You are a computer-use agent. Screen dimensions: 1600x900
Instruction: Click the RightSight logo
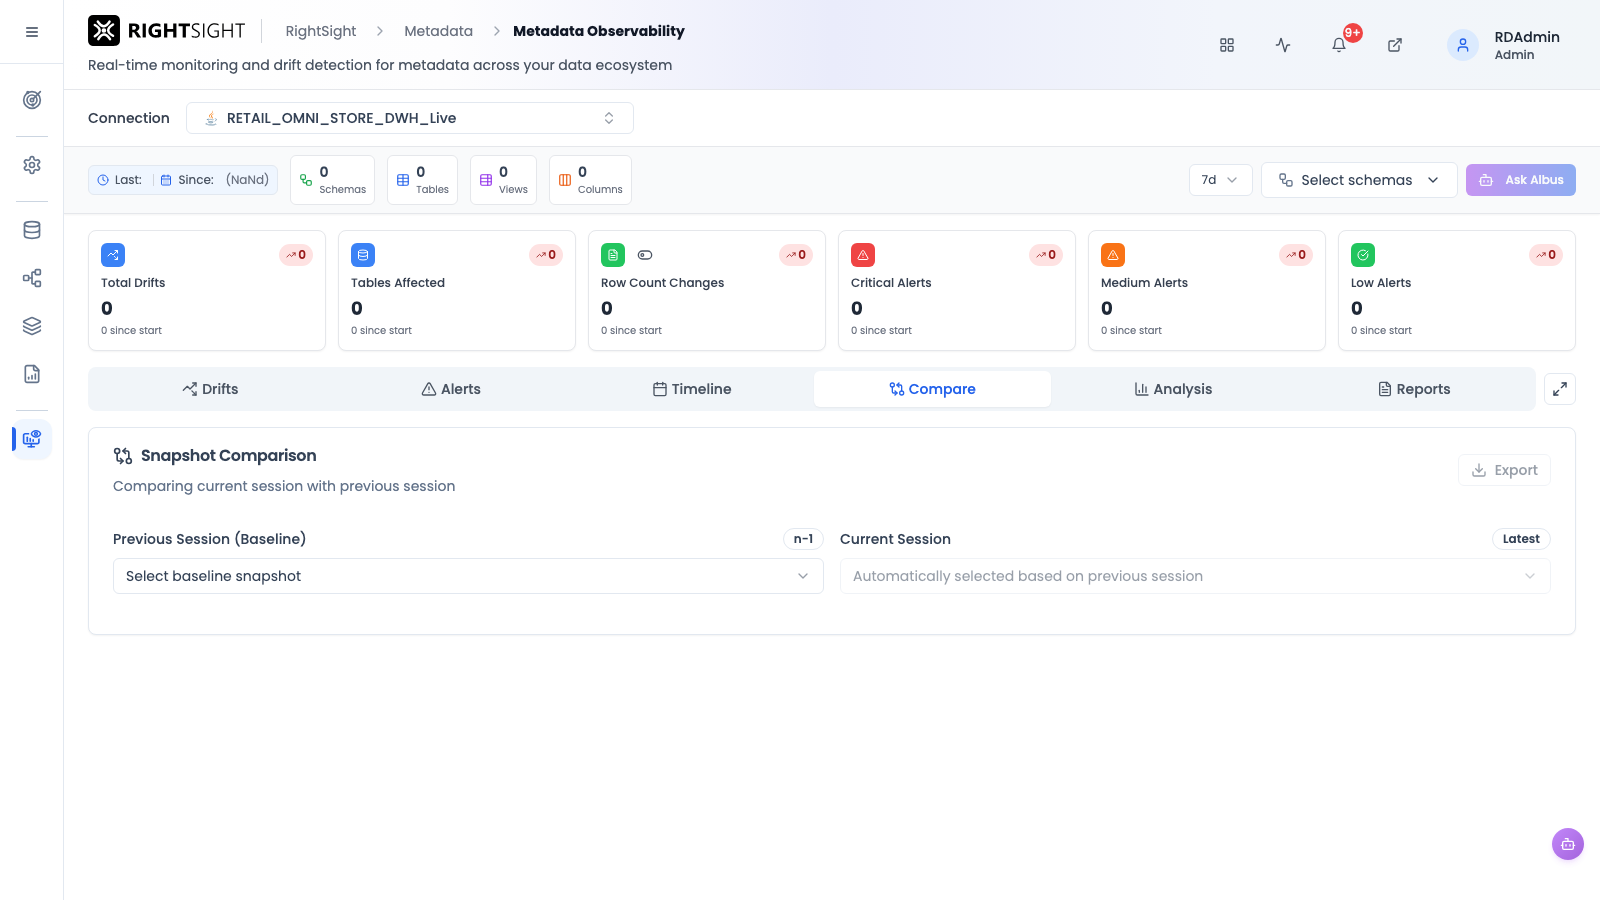click(167, 31)
